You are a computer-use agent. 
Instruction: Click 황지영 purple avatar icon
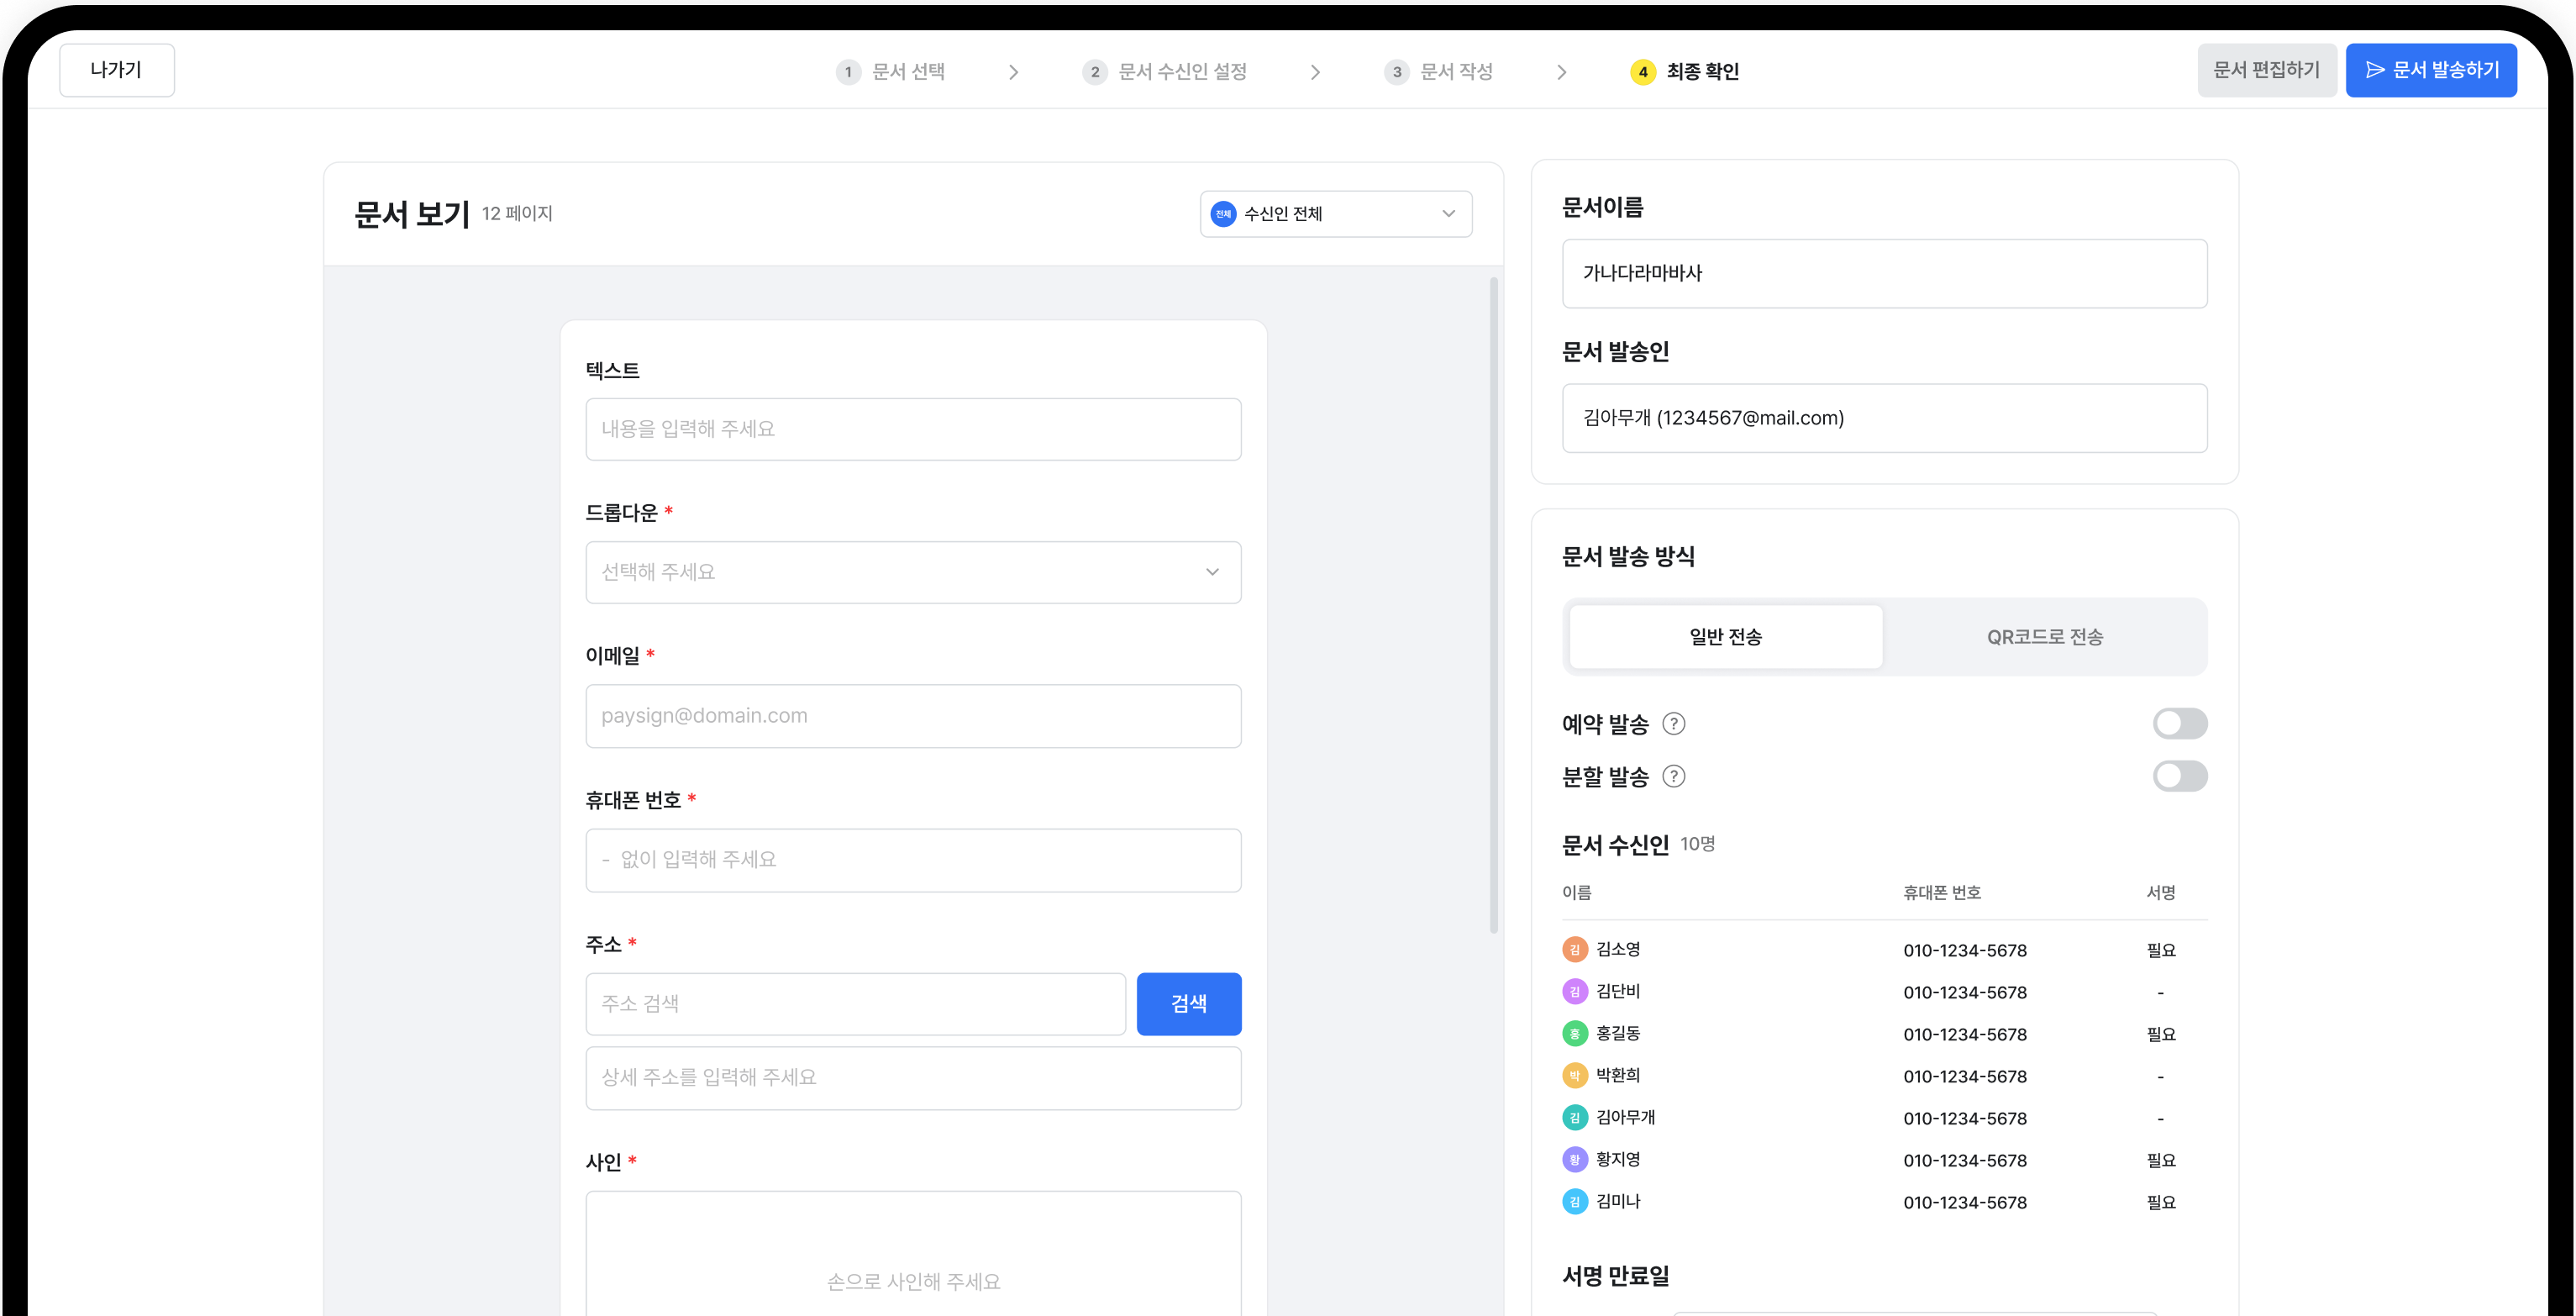pos(1574,1160)
